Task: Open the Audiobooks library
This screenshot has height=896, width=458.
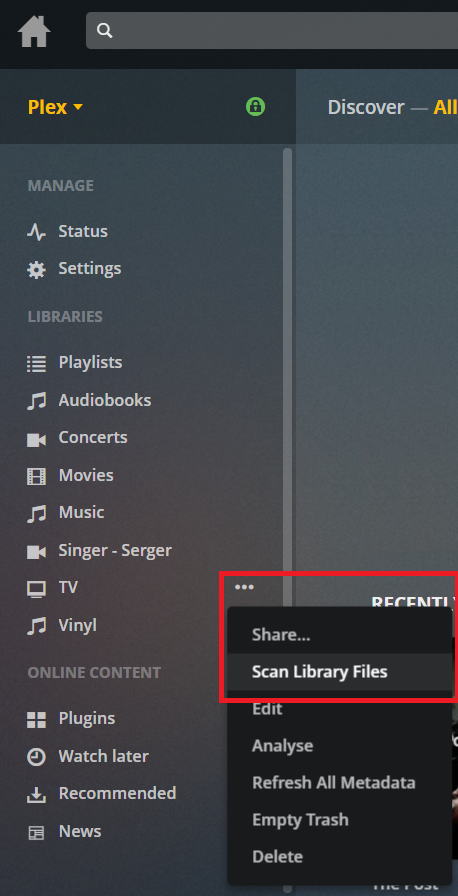Action: (x=105, y=400)
